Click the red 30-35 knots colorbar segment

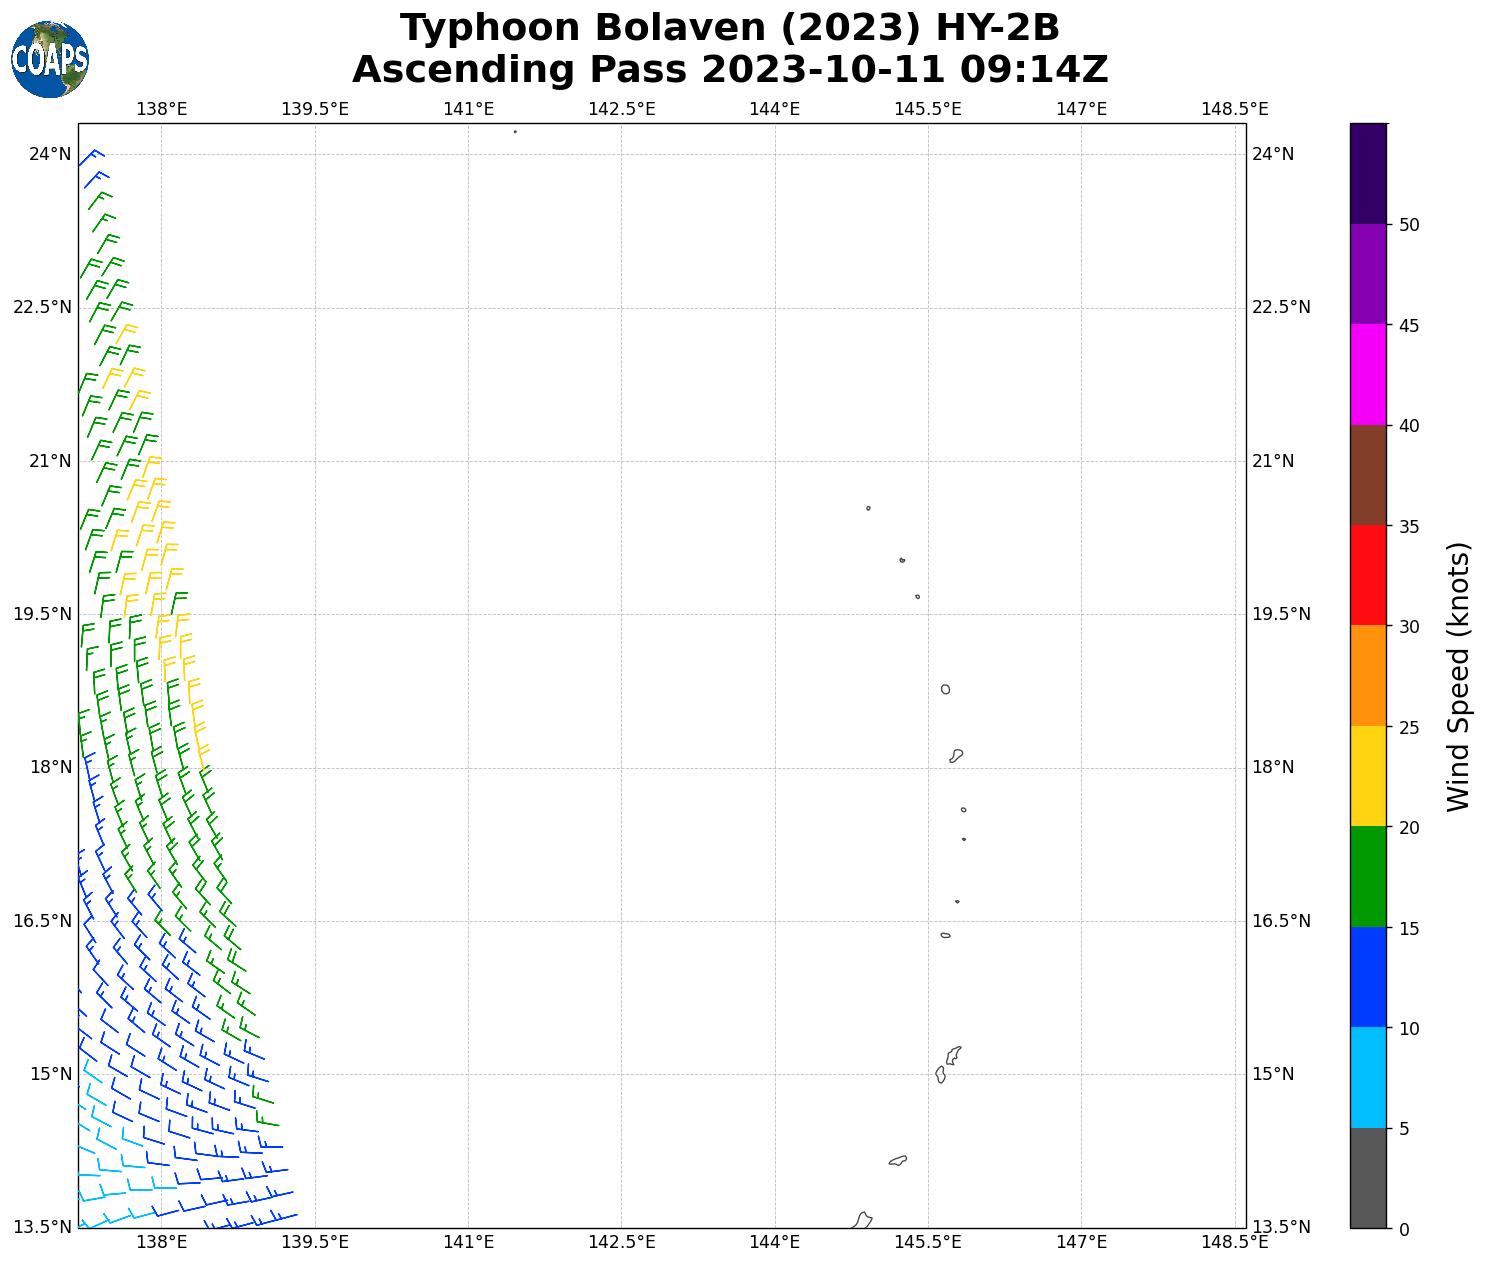click(1367, 575)
